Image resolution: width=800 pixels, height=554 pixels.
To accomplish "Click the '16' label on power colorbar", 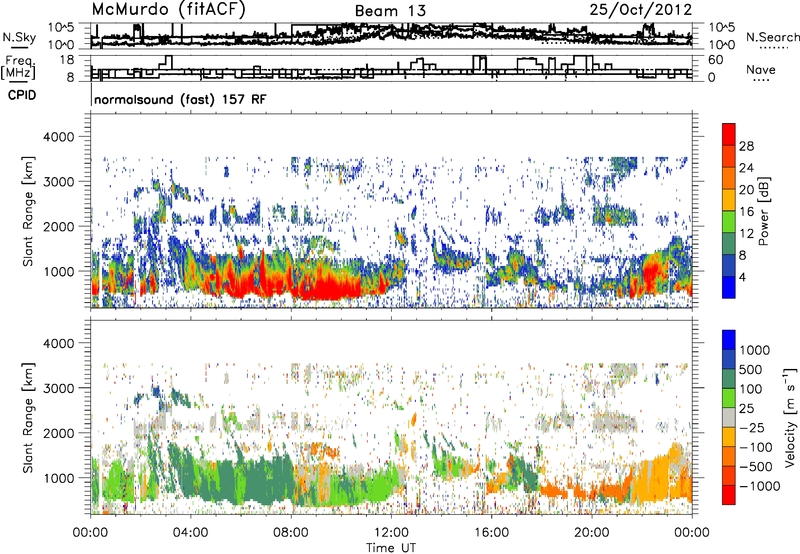I will tap(746, 212).
